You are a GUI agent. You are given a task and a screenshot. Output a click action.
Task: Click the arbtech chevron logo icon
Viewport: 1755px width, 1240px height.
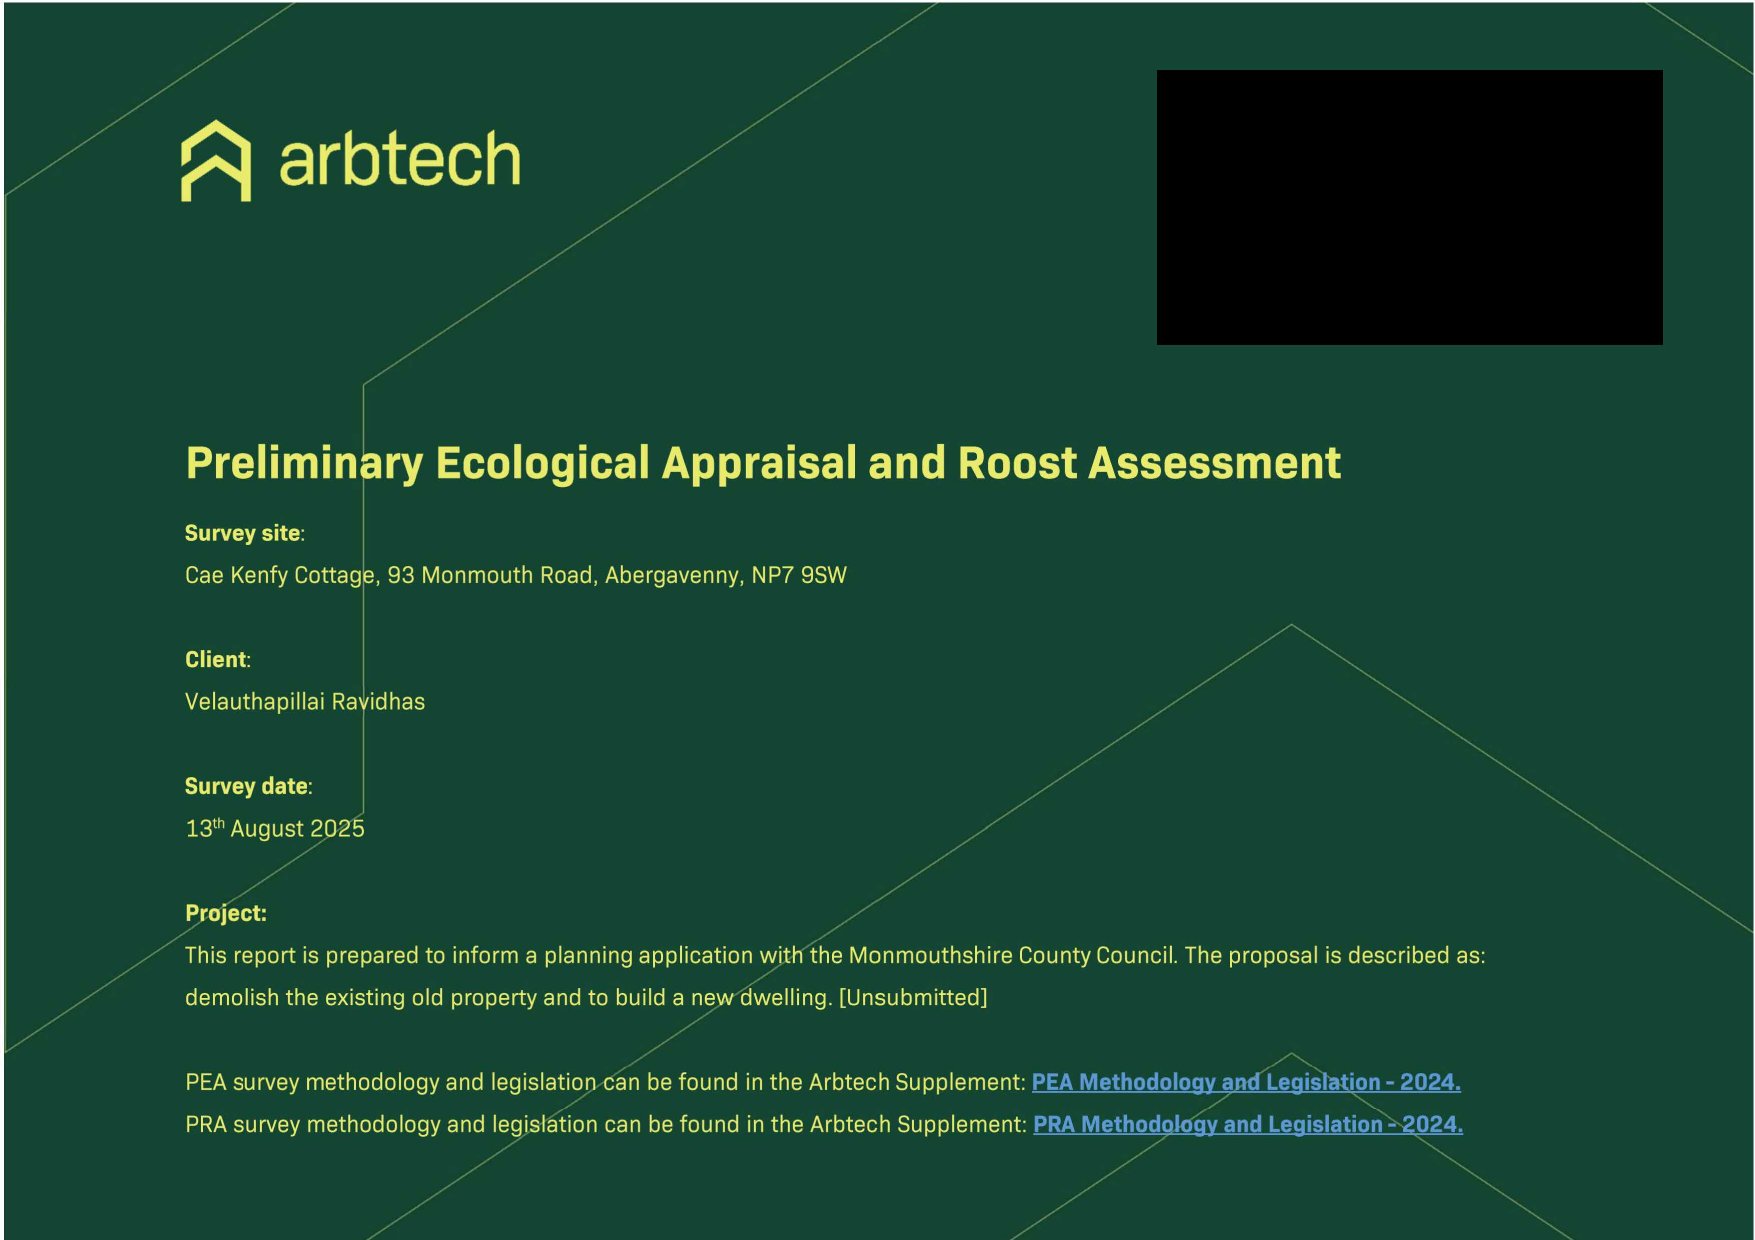215,162
